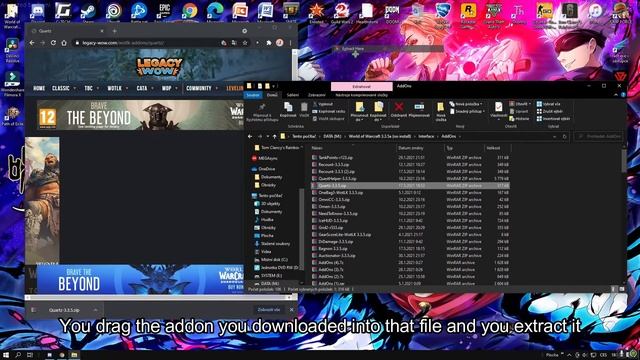Click COMMUNITY on Legacy WoW nav
640x360 pixels.
pyautogui.click(x=199, y=88)
